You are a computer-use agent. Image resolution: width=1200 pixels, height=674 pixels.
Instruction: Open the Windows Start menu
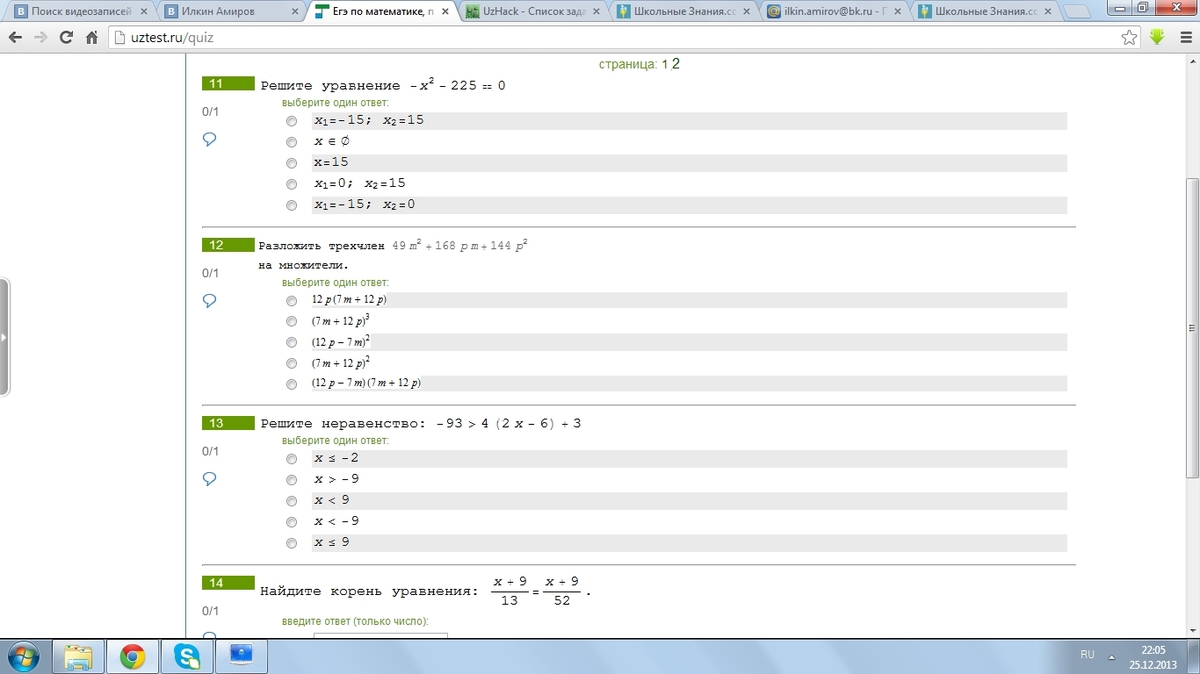click(x=25, y=656)
